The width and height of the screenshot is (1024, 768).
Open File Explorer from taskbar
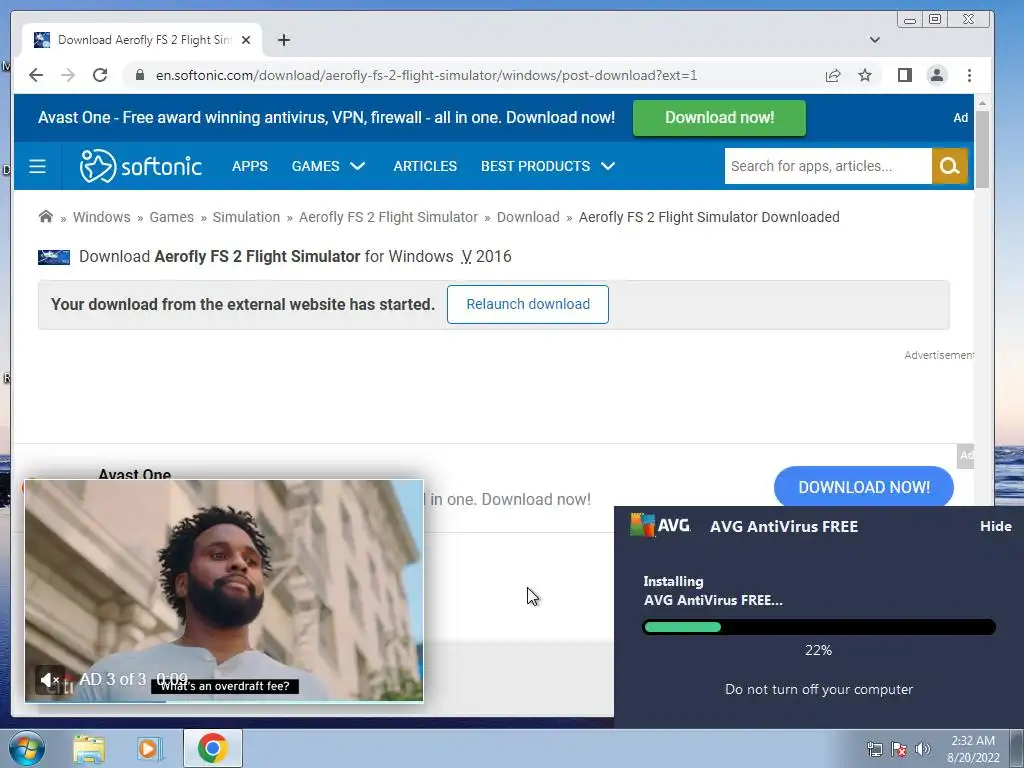[89, 748]
